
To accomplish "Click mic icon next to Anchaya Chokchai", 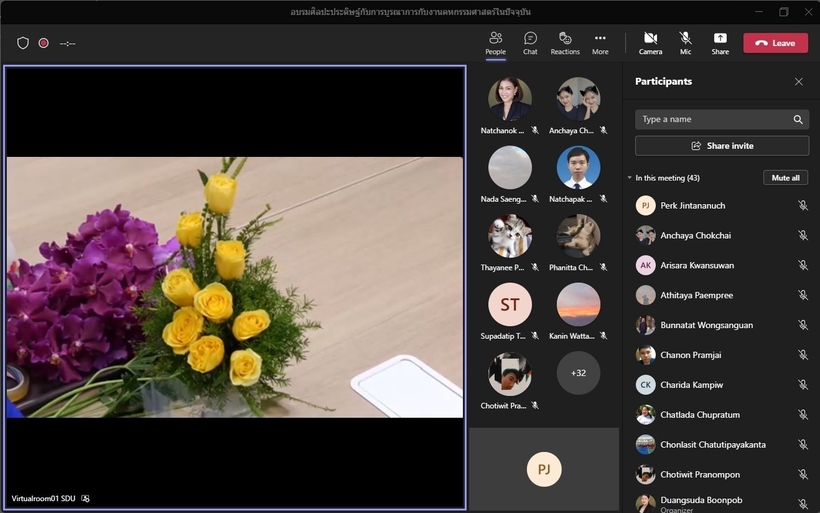I will tap(803, 235).
